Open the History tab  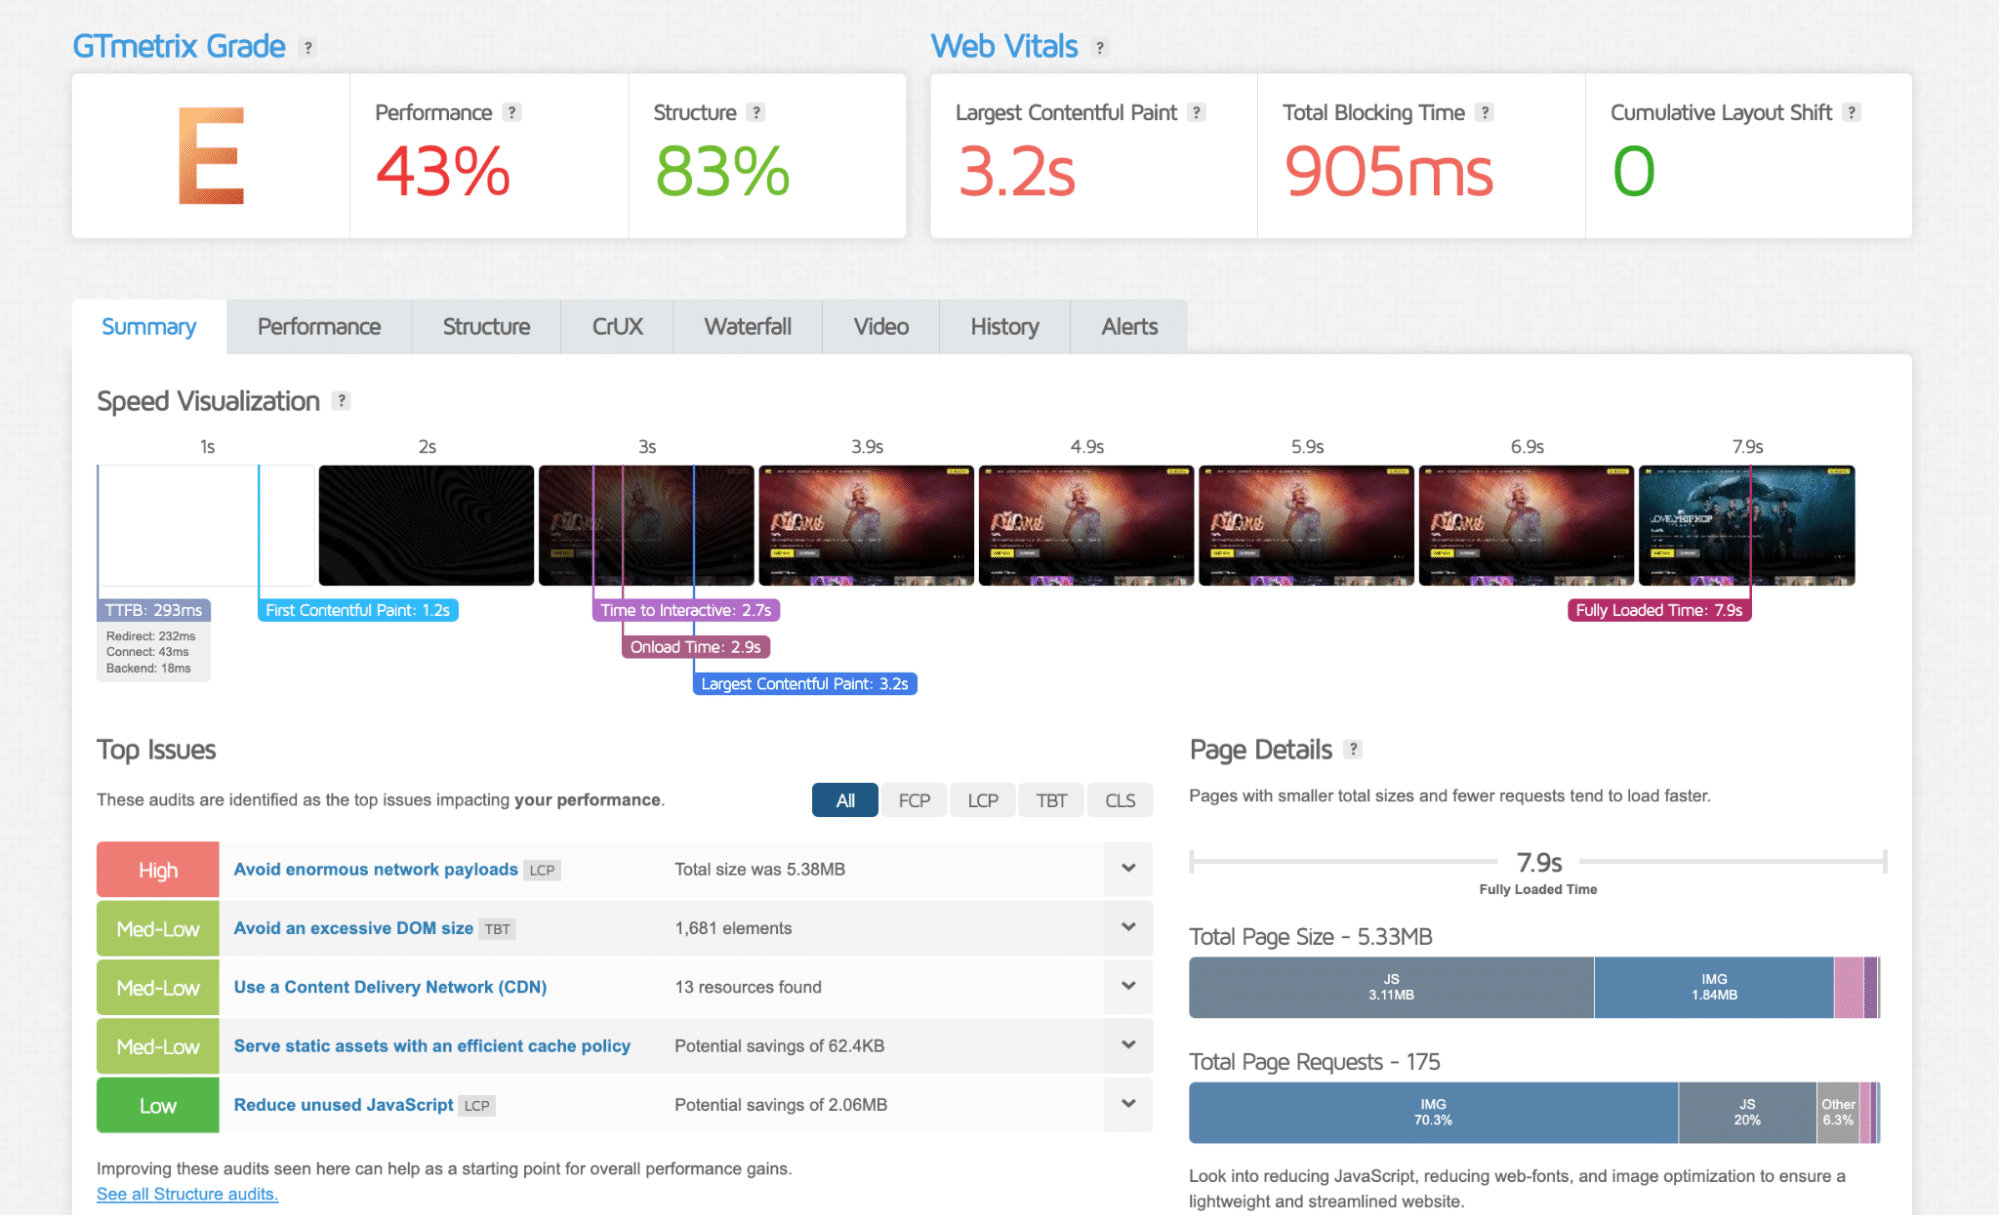tap(1003, 326)
